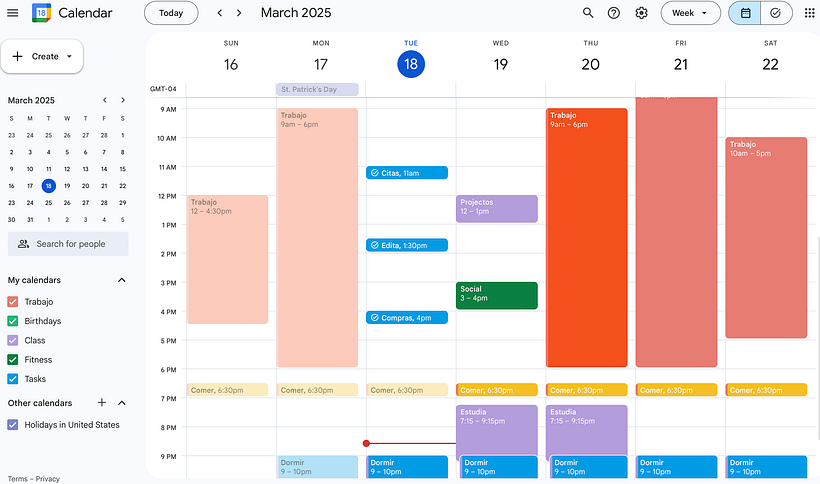
Task: Open Saturday Dormir 9-10pm event
Action: (x=766, y=467)
